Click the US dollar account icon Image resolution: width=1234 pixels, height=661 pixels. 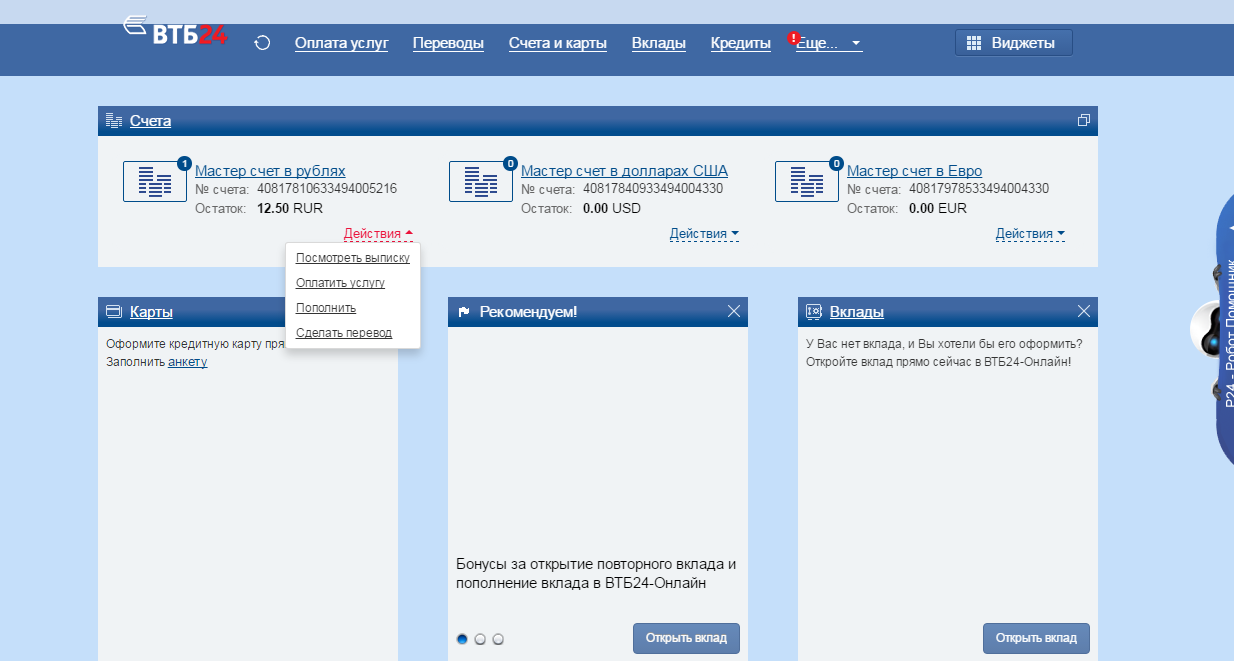point(480,181)
